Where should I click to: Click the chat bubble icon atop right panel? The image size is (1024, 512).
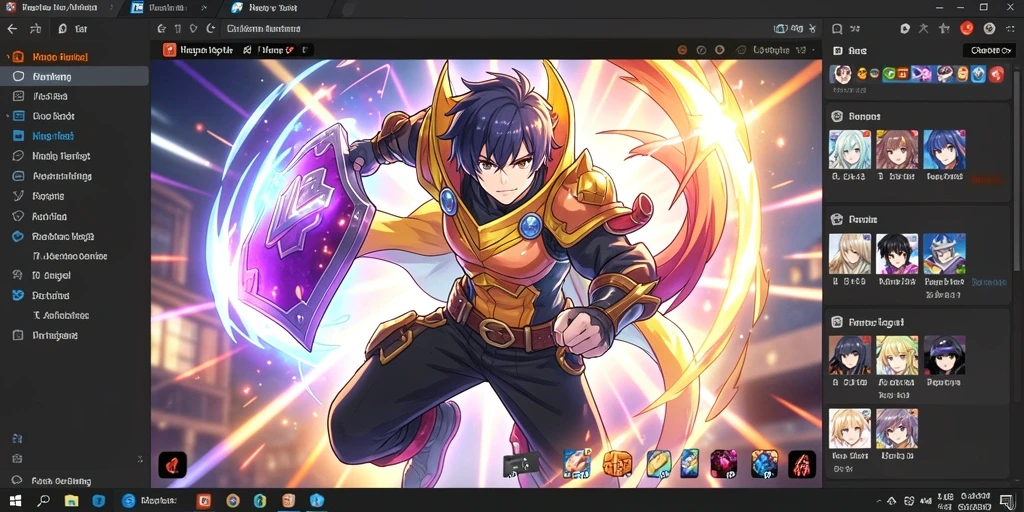[x=837, y=29]
